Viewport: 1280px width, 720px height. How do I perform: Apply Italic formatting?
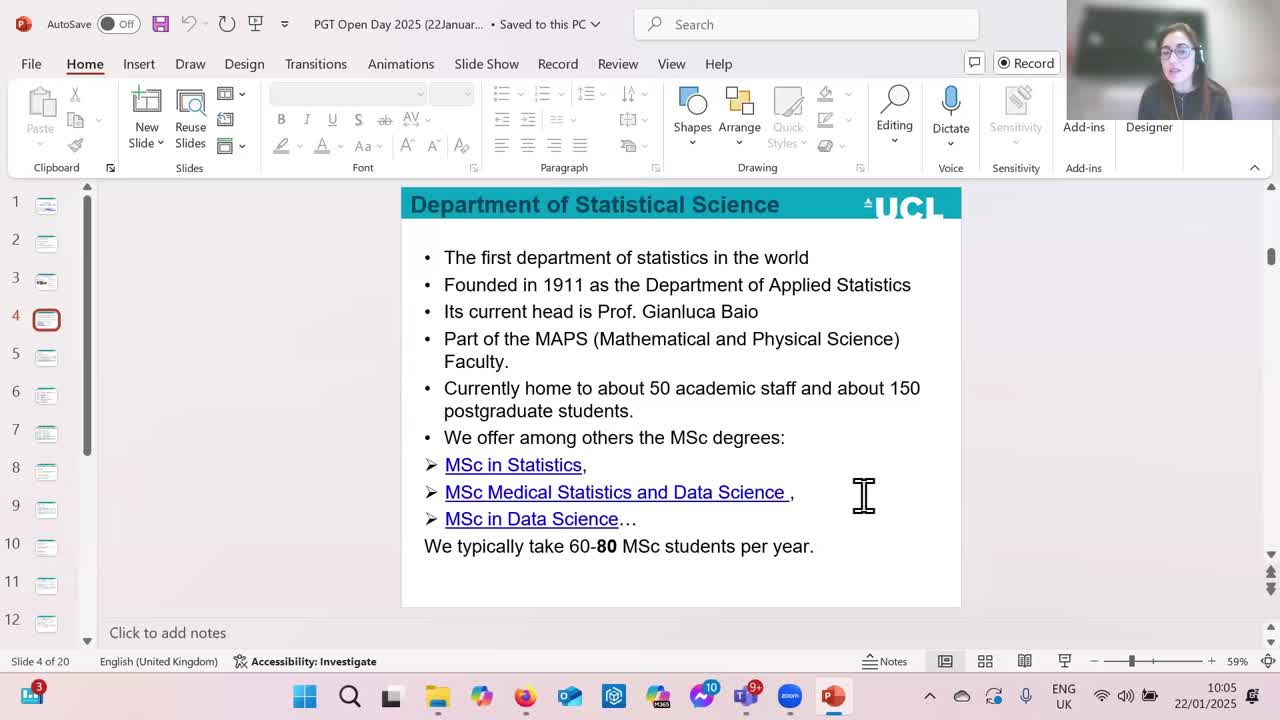[306, 119]
